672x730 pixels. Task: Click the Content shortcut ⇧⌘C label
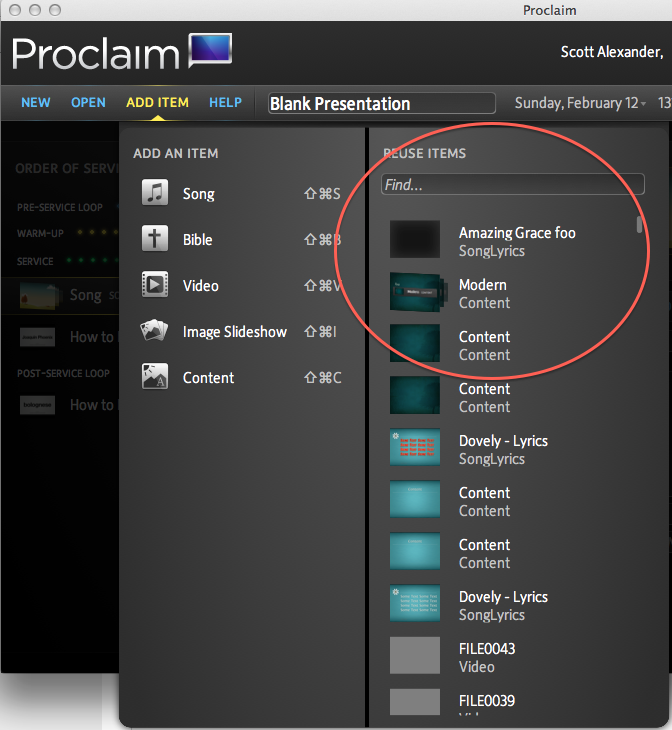point(323,378)
